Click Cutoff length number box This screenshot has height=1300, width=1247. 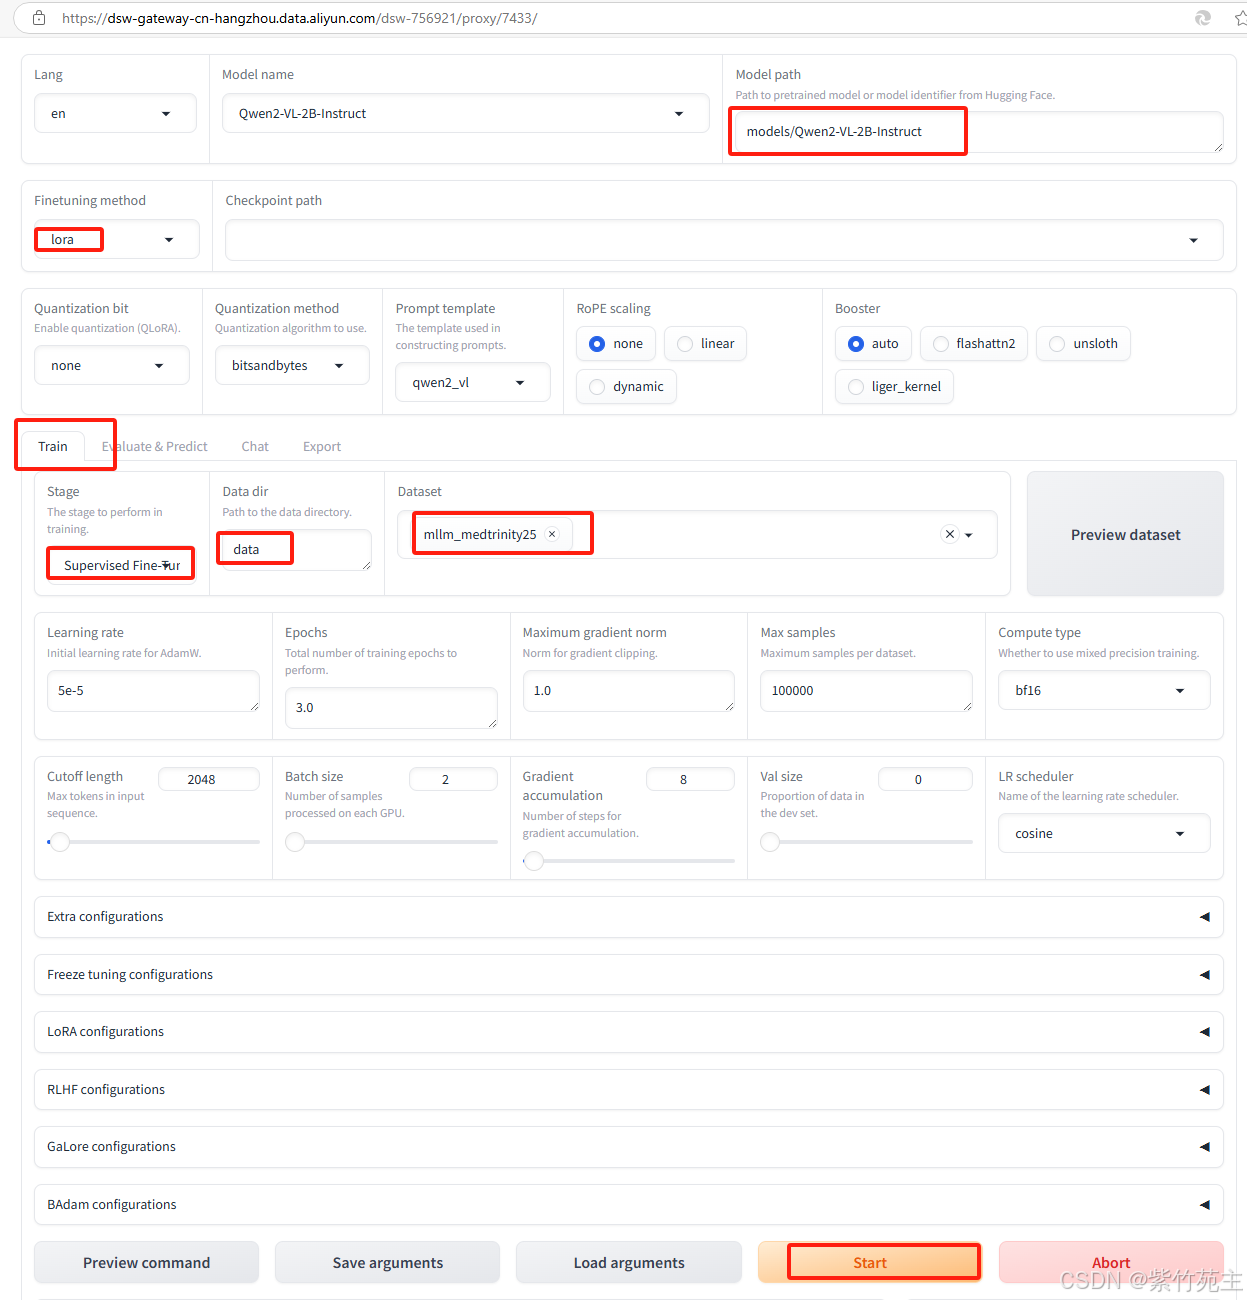coord(209,779)
